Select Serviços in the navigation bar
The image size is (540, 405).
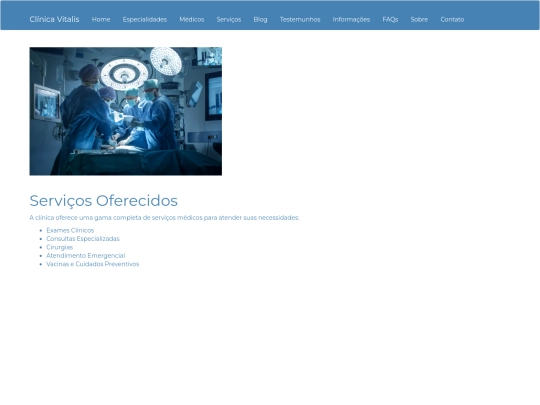pyautogui.click(x=229, y=20)
